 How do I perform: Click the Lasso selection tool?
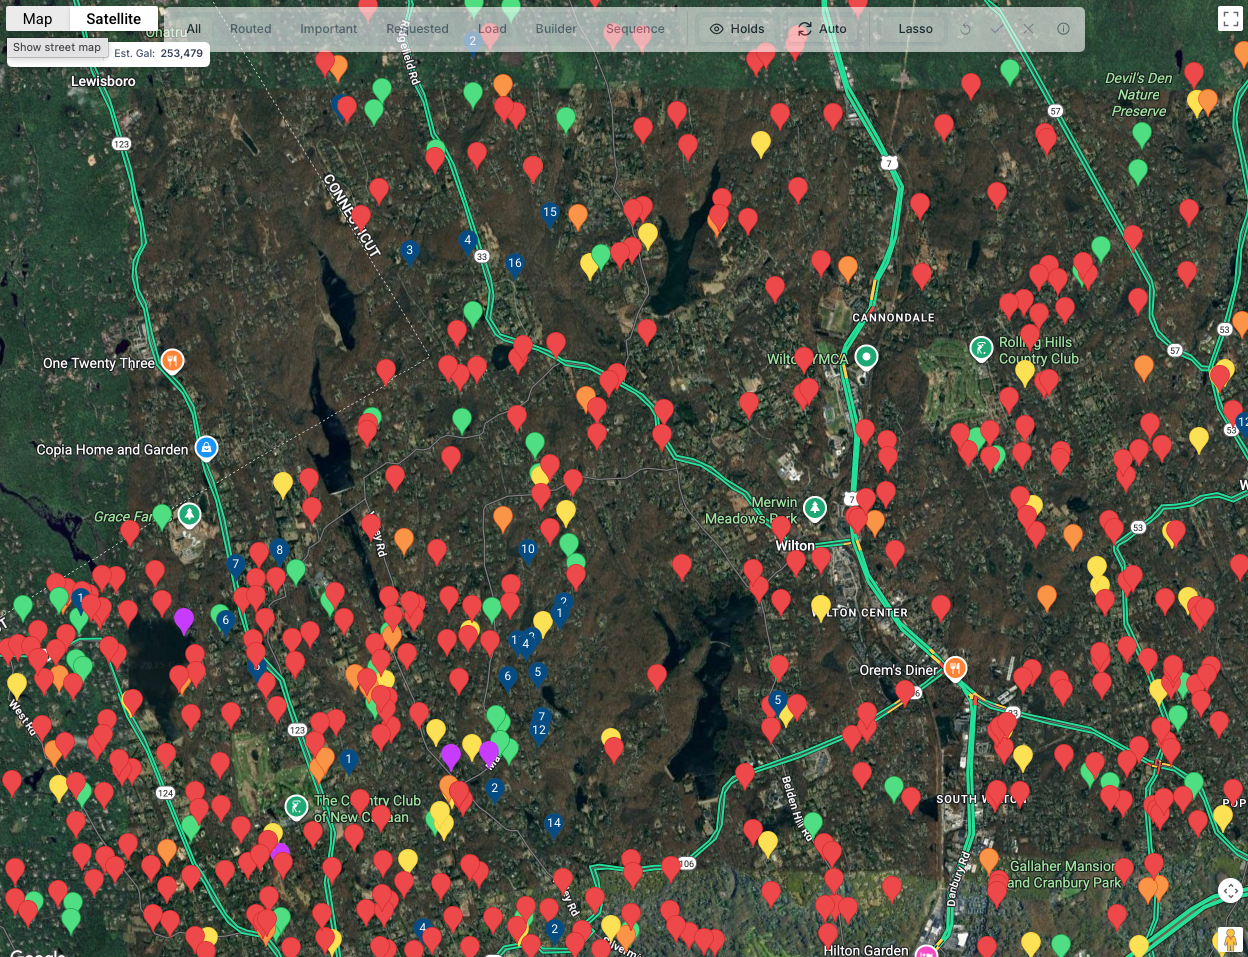coord(915,29)
